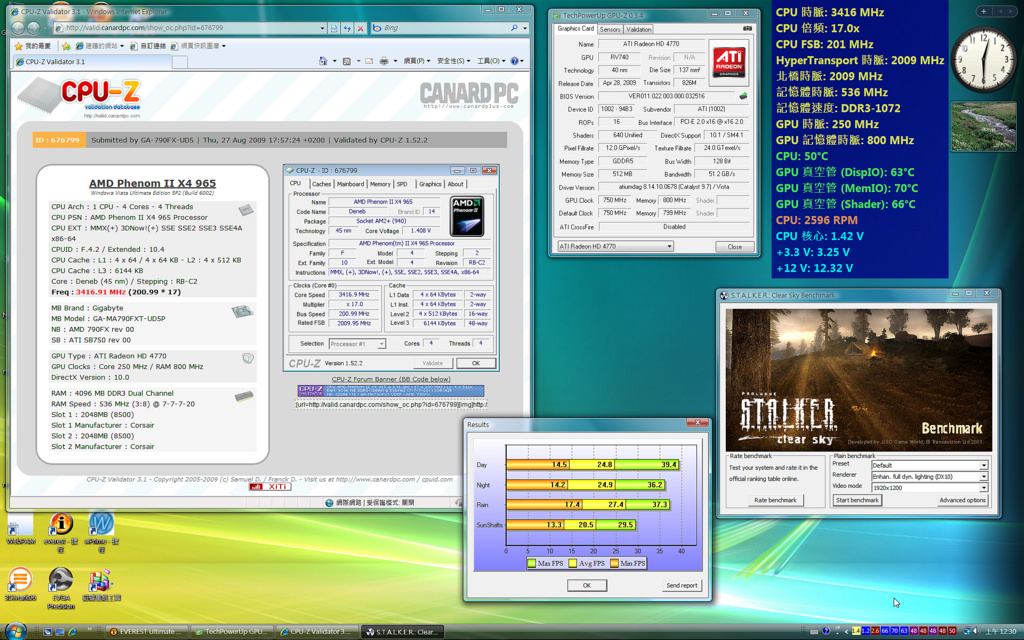Open the ATI Radeon HD 4770 GPU dropdown

tap(615, 246)
